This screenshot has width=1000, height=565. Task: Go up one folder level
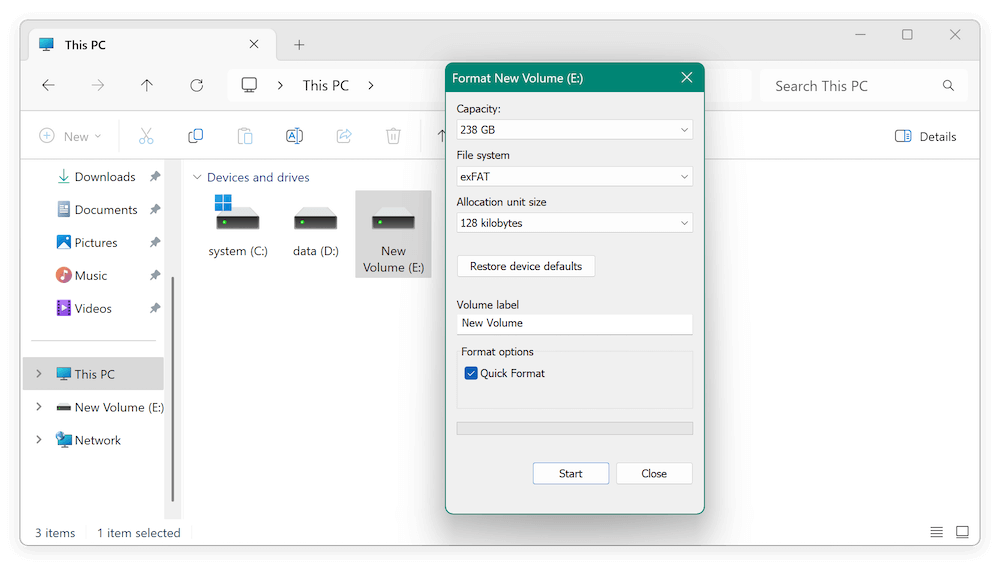[147, 86]
